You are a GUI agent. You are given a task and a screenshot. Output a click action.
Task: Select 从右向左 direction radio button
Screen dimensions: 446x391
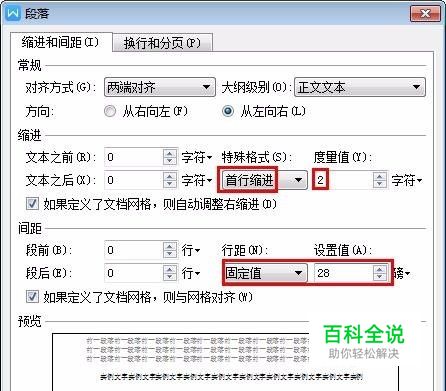tap(110, 111)
